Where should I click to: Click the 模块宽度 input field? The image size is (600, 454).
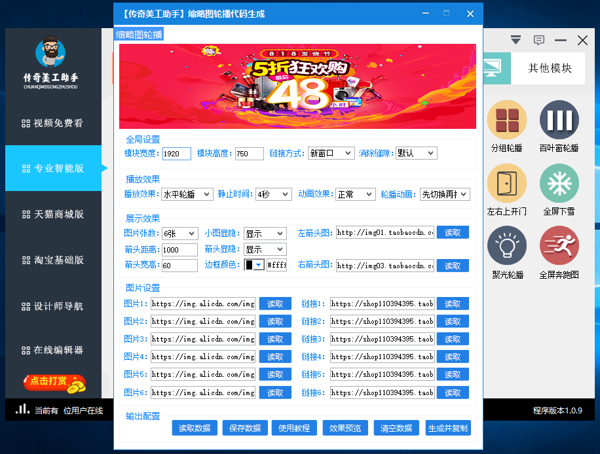(176, 154)
